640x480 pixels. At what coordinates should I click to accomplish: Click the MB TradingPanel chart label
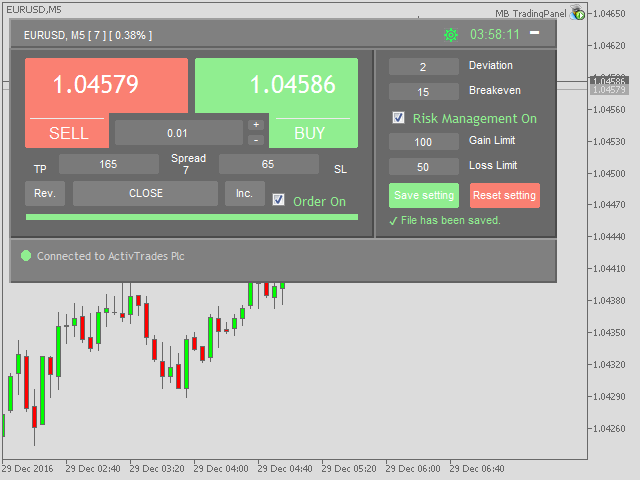[531, 13]
